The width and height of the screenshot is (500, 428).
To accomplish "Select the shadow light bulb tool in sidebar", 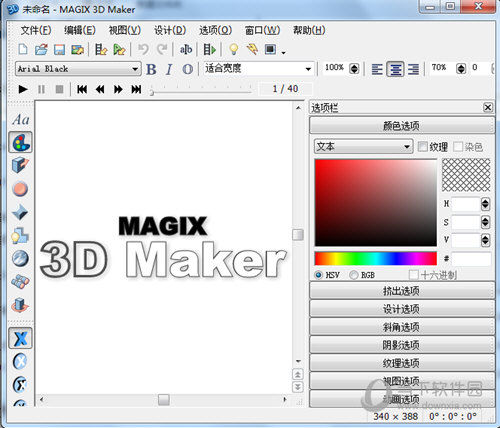I will point(20,235).
